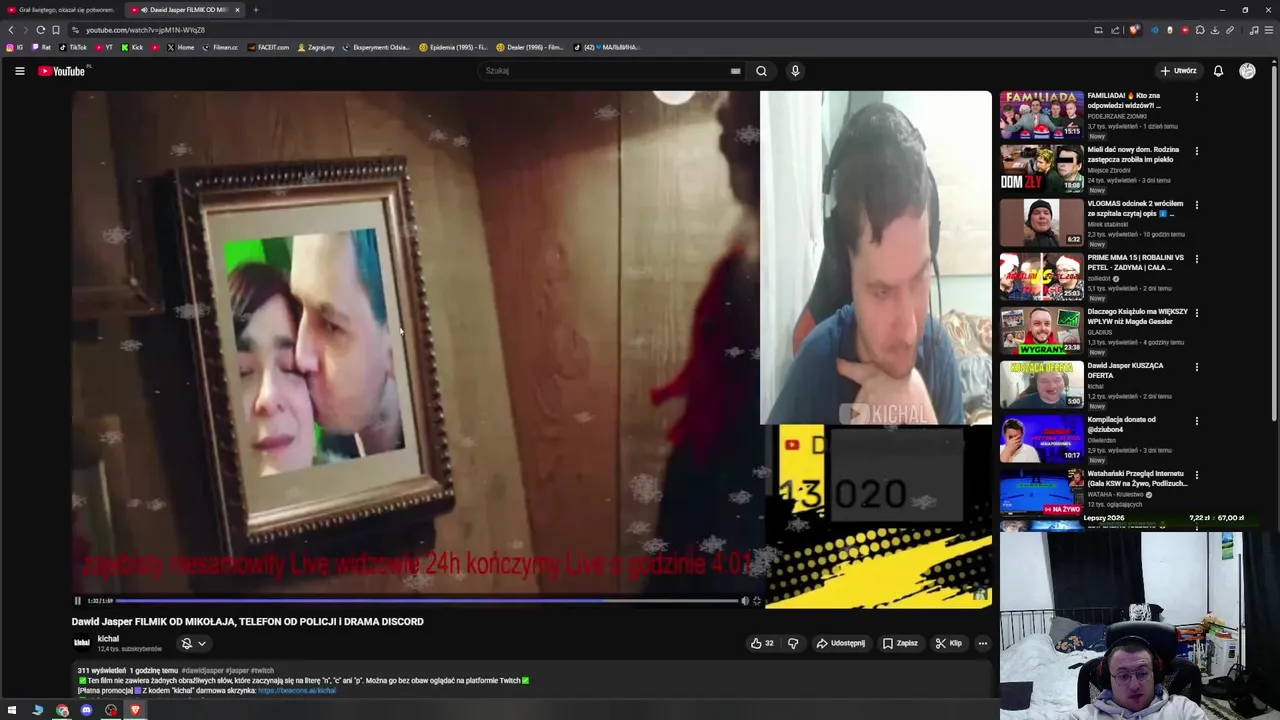Open options menu for KUSZĄCA OFERTA video
1280x720 pixels.
coord(1196,367)
